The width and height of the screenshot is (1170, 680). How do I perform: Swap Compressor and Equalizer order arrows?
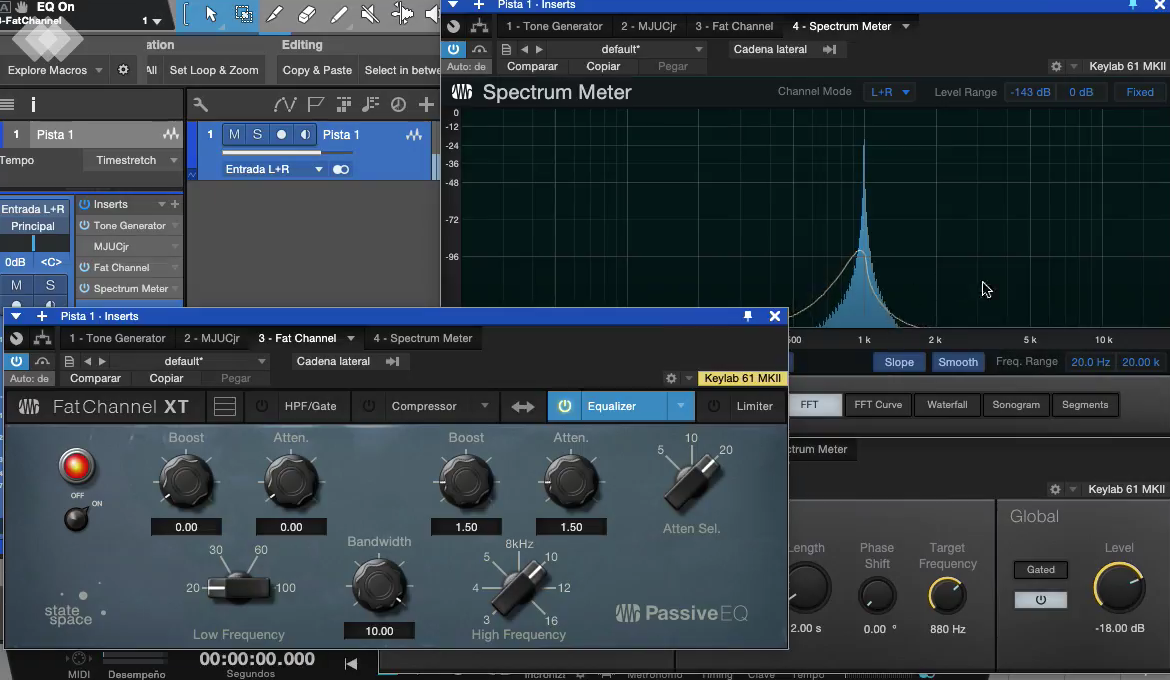click(x=522, y=407)
